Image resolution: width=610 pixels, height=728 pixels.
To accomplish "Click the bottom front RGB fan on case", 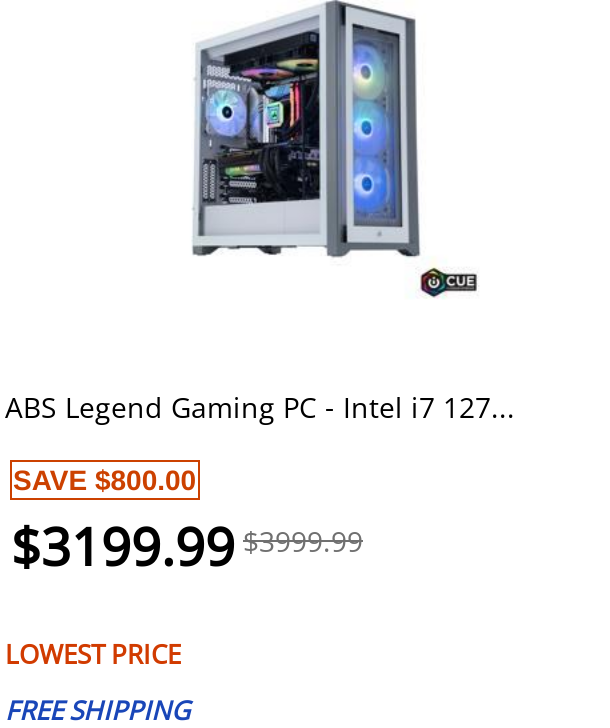I will (x=370, y=184).
